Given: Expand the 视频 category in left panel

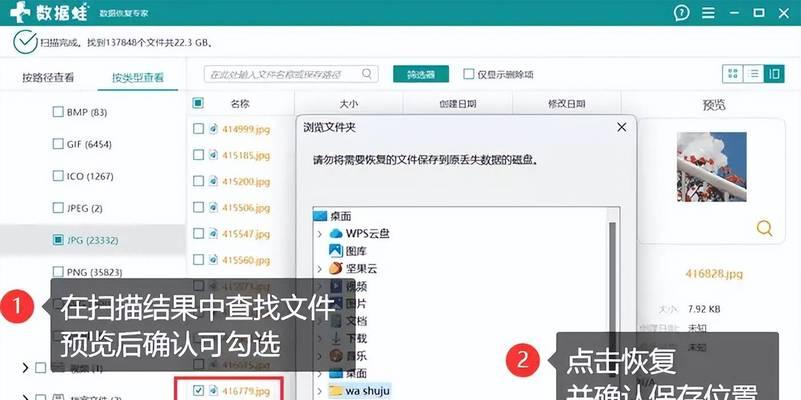Looking at the screenshot, I should (25, 367).
